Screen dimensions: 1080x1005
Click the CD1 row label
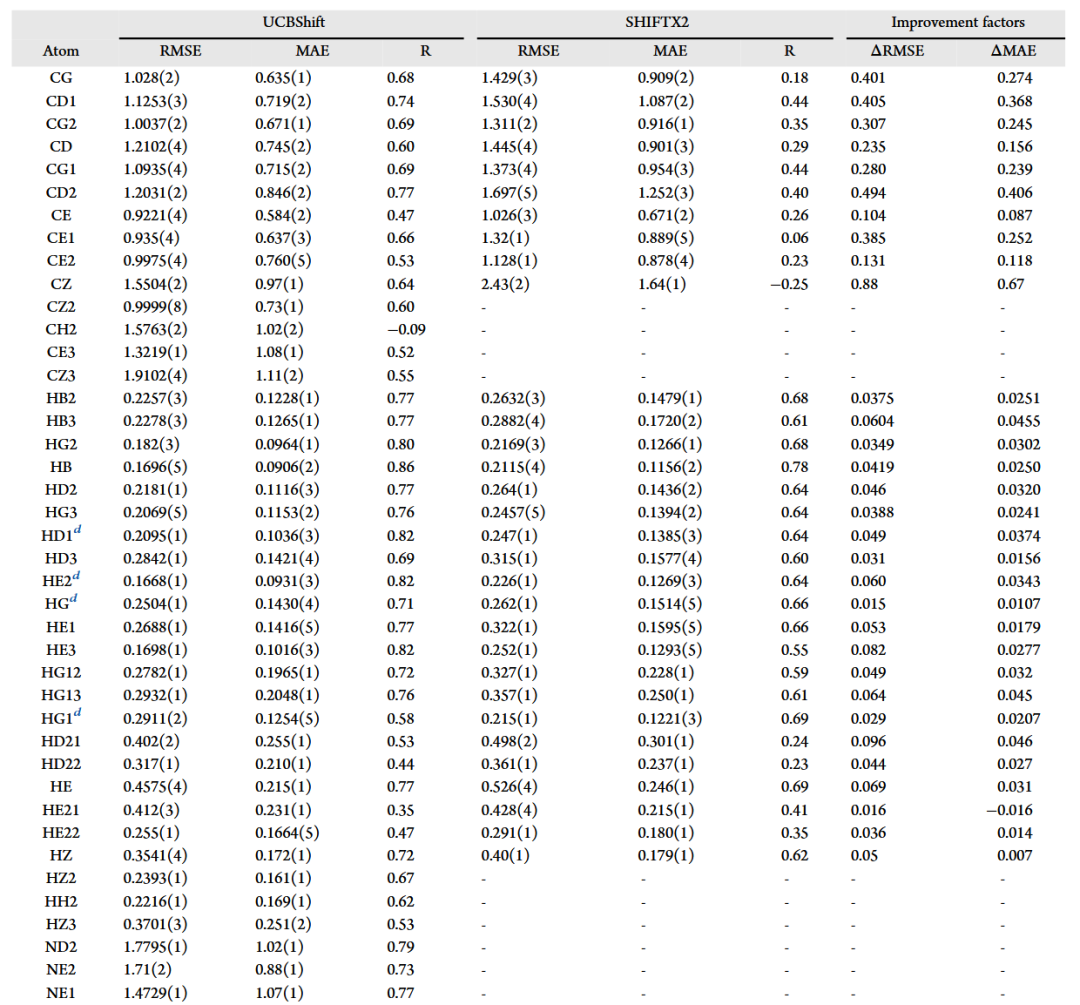[x=61, y=101]
